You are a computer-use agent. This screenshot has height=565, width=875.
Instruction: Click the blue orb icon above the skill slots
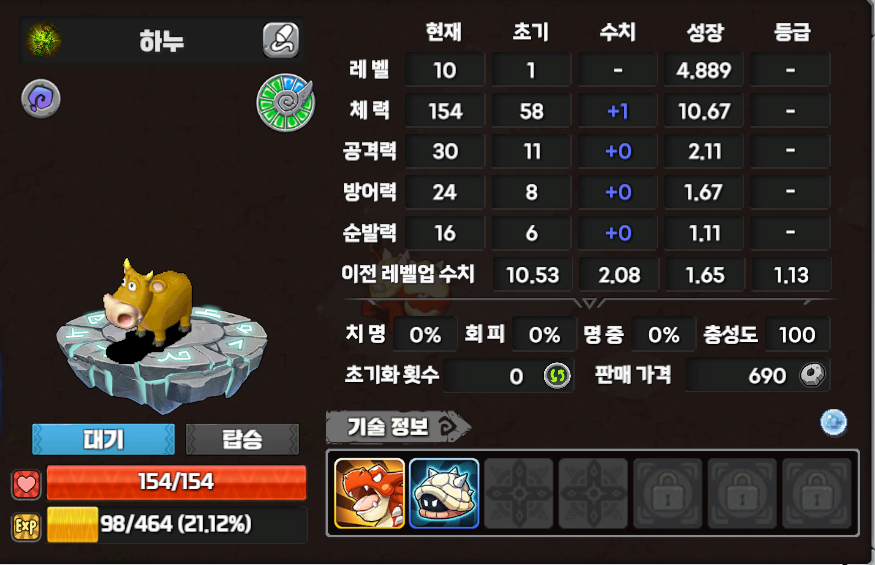click(x=834, y=423)
